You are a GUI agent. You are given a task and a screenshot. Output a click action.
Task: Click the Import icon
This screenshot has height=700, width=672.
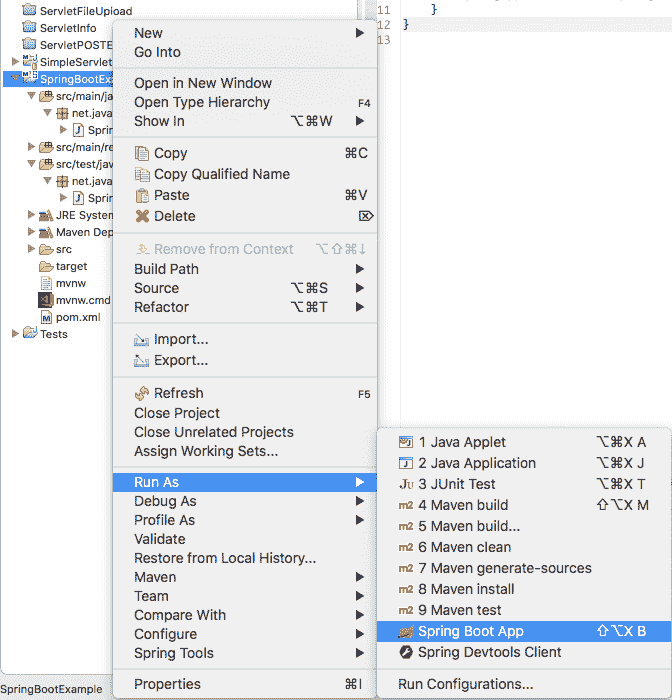coord(142,340)
